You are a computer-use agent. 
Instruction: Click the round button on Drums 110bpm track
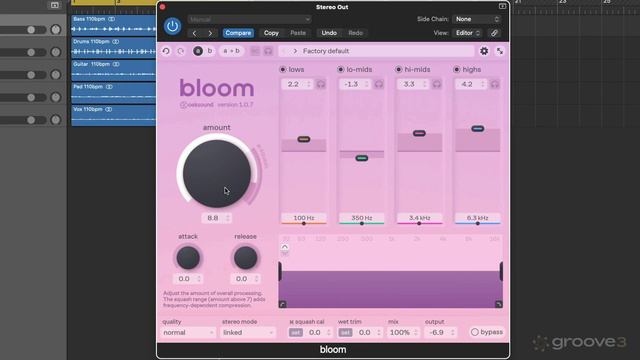[56, 52]
